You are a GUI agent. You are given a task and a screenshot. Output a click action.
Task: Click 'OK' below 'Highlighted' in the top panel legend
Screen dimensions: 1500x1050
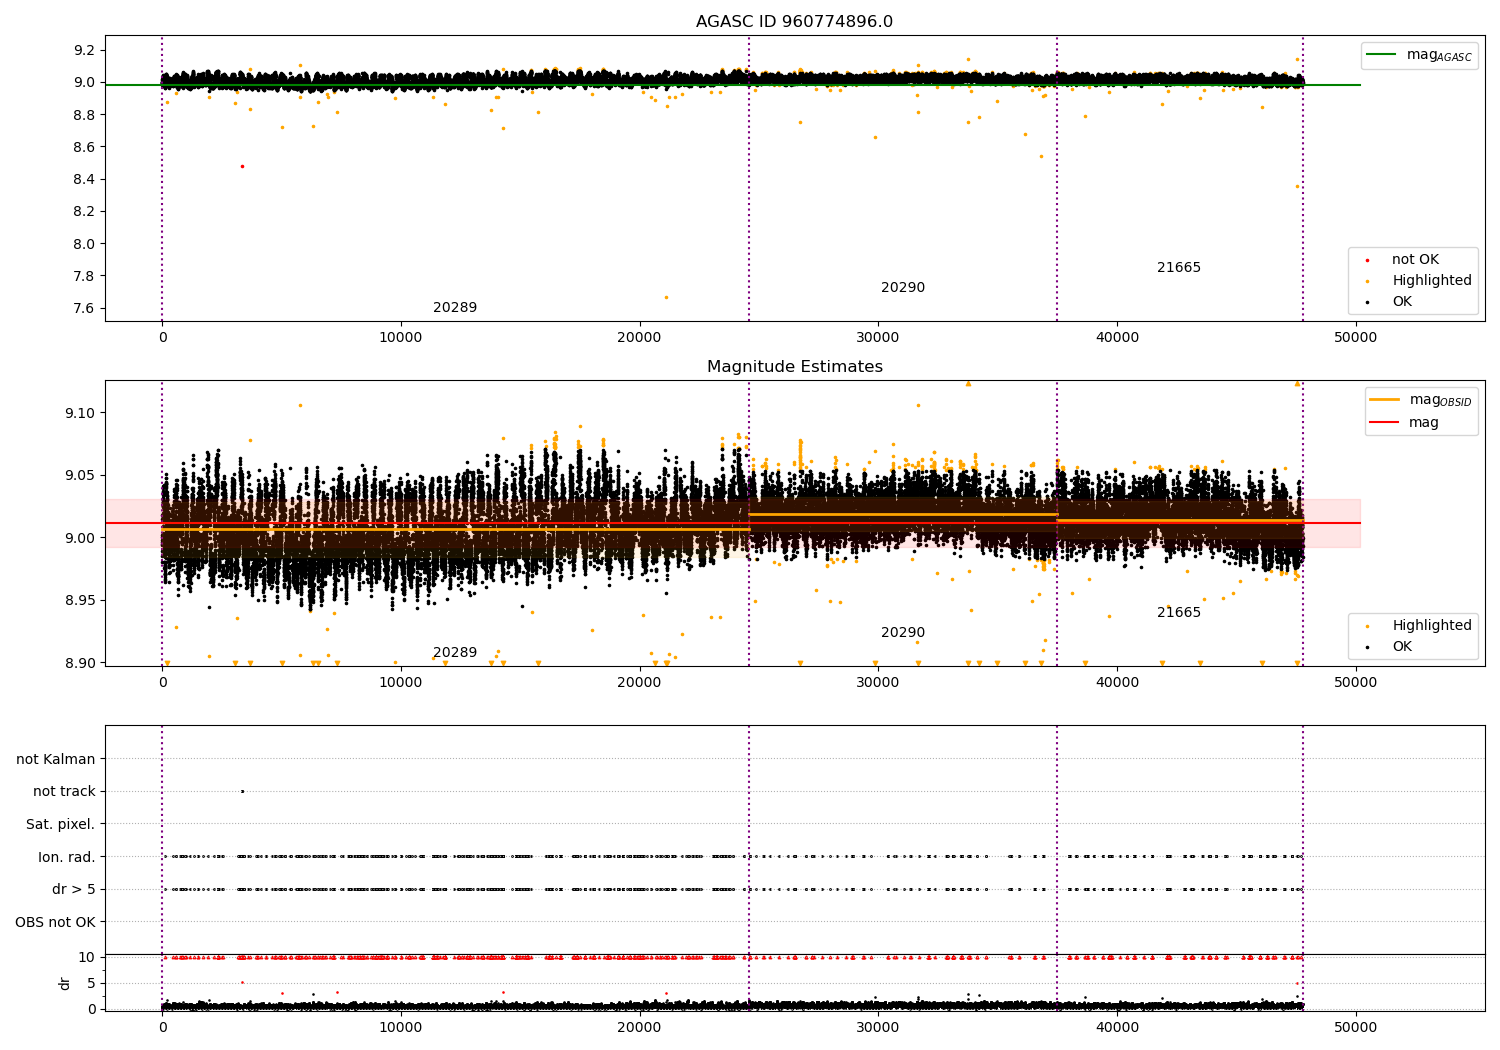(1402, 302)
